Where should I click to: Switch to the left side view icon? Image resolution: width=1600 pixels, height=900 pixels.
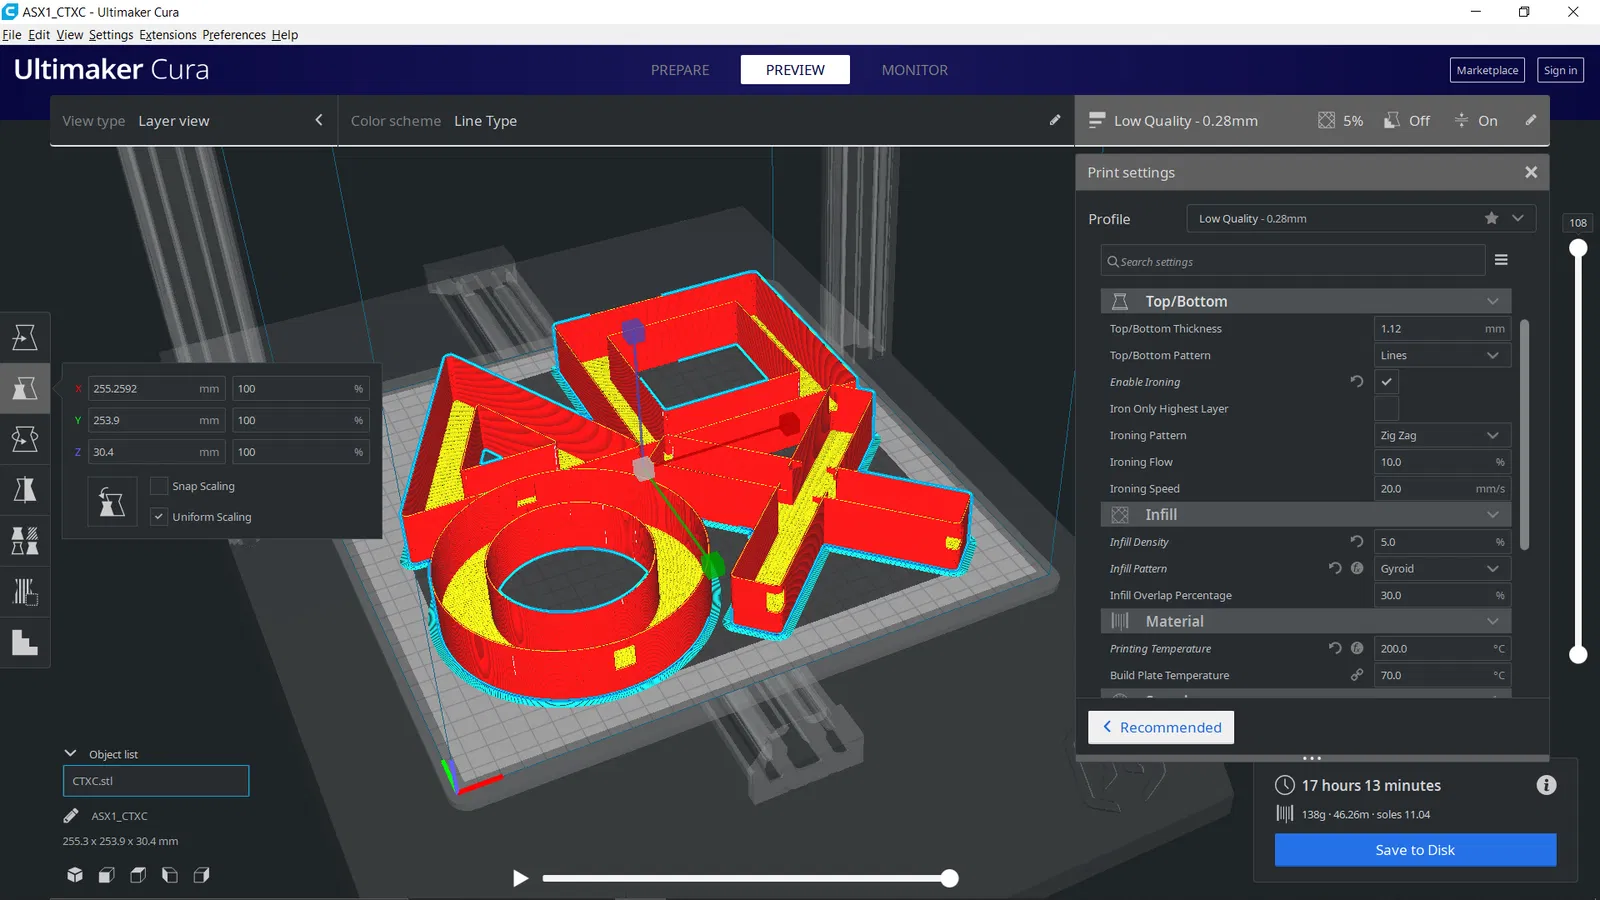coord(170,875)
